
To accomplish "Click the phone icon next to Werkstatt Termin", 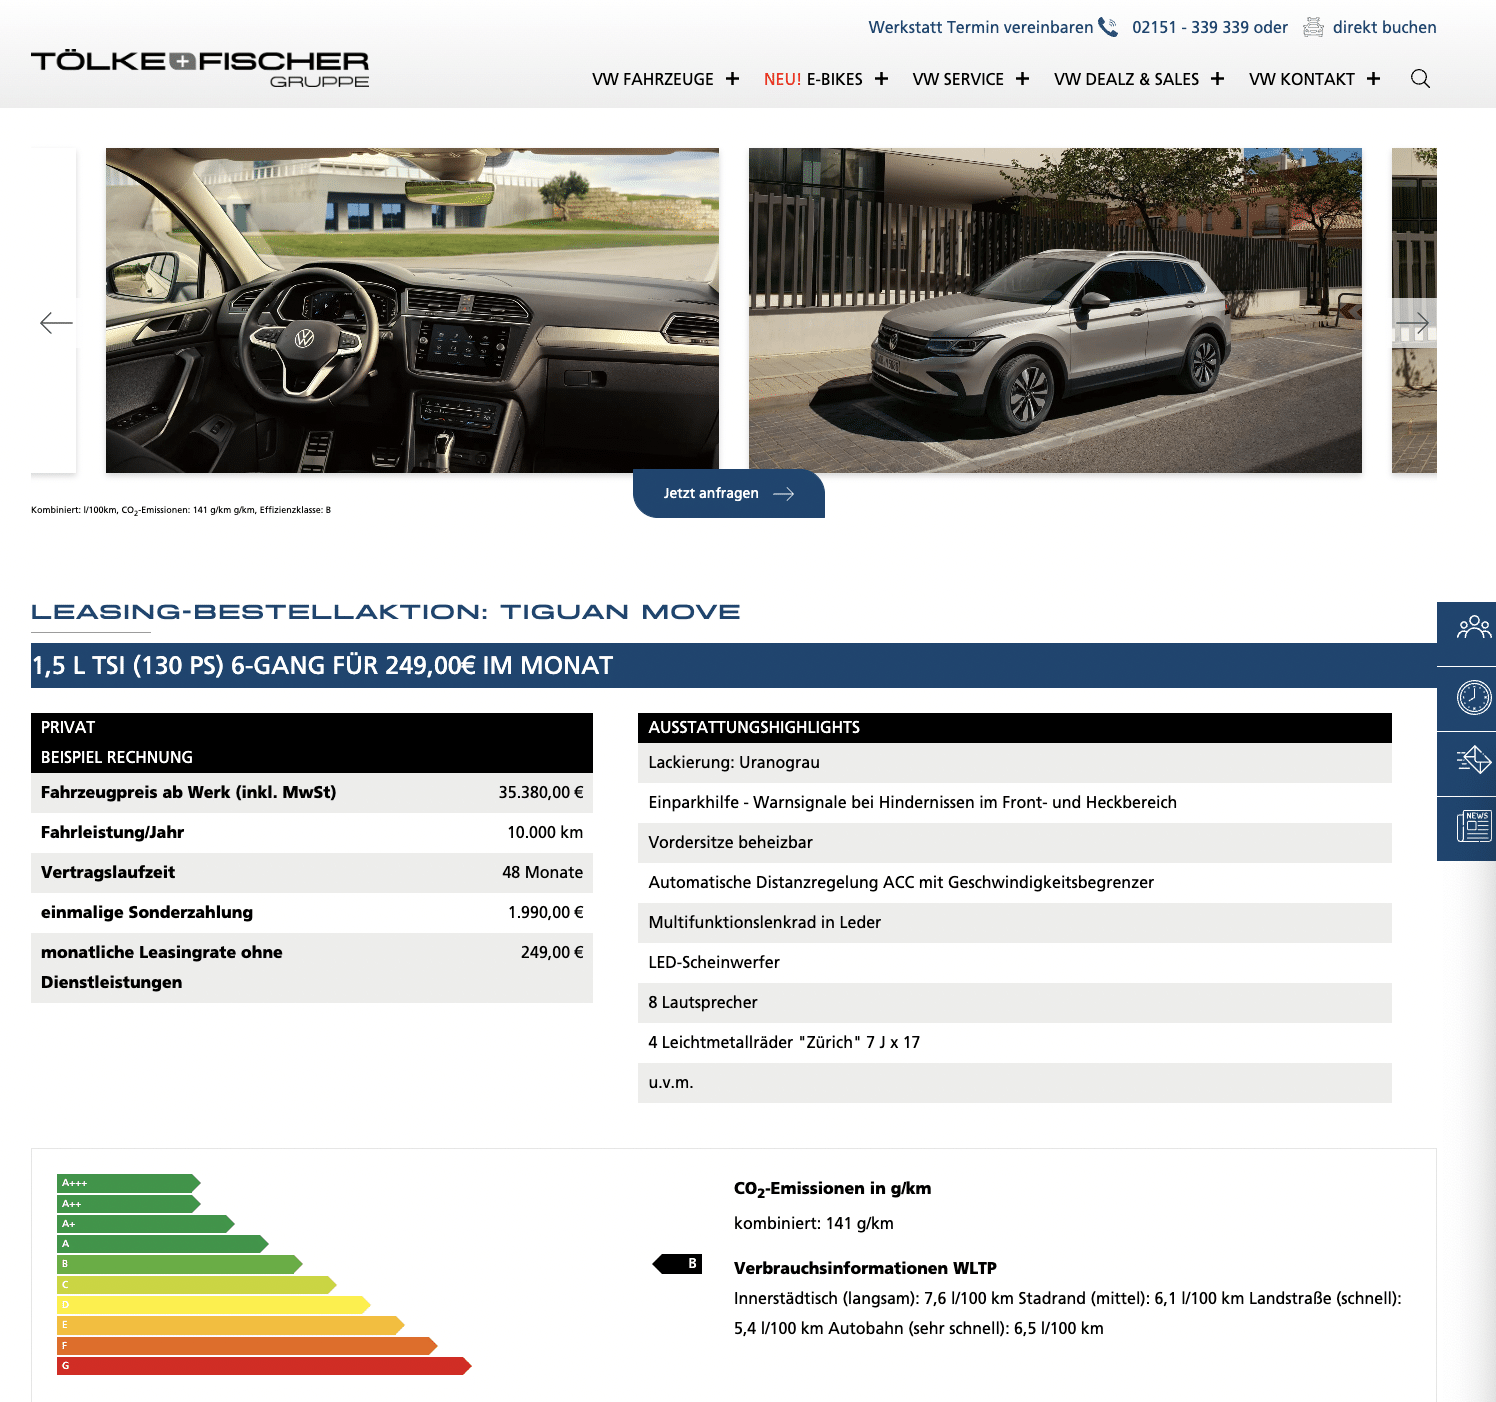I will coord(1108,27).
